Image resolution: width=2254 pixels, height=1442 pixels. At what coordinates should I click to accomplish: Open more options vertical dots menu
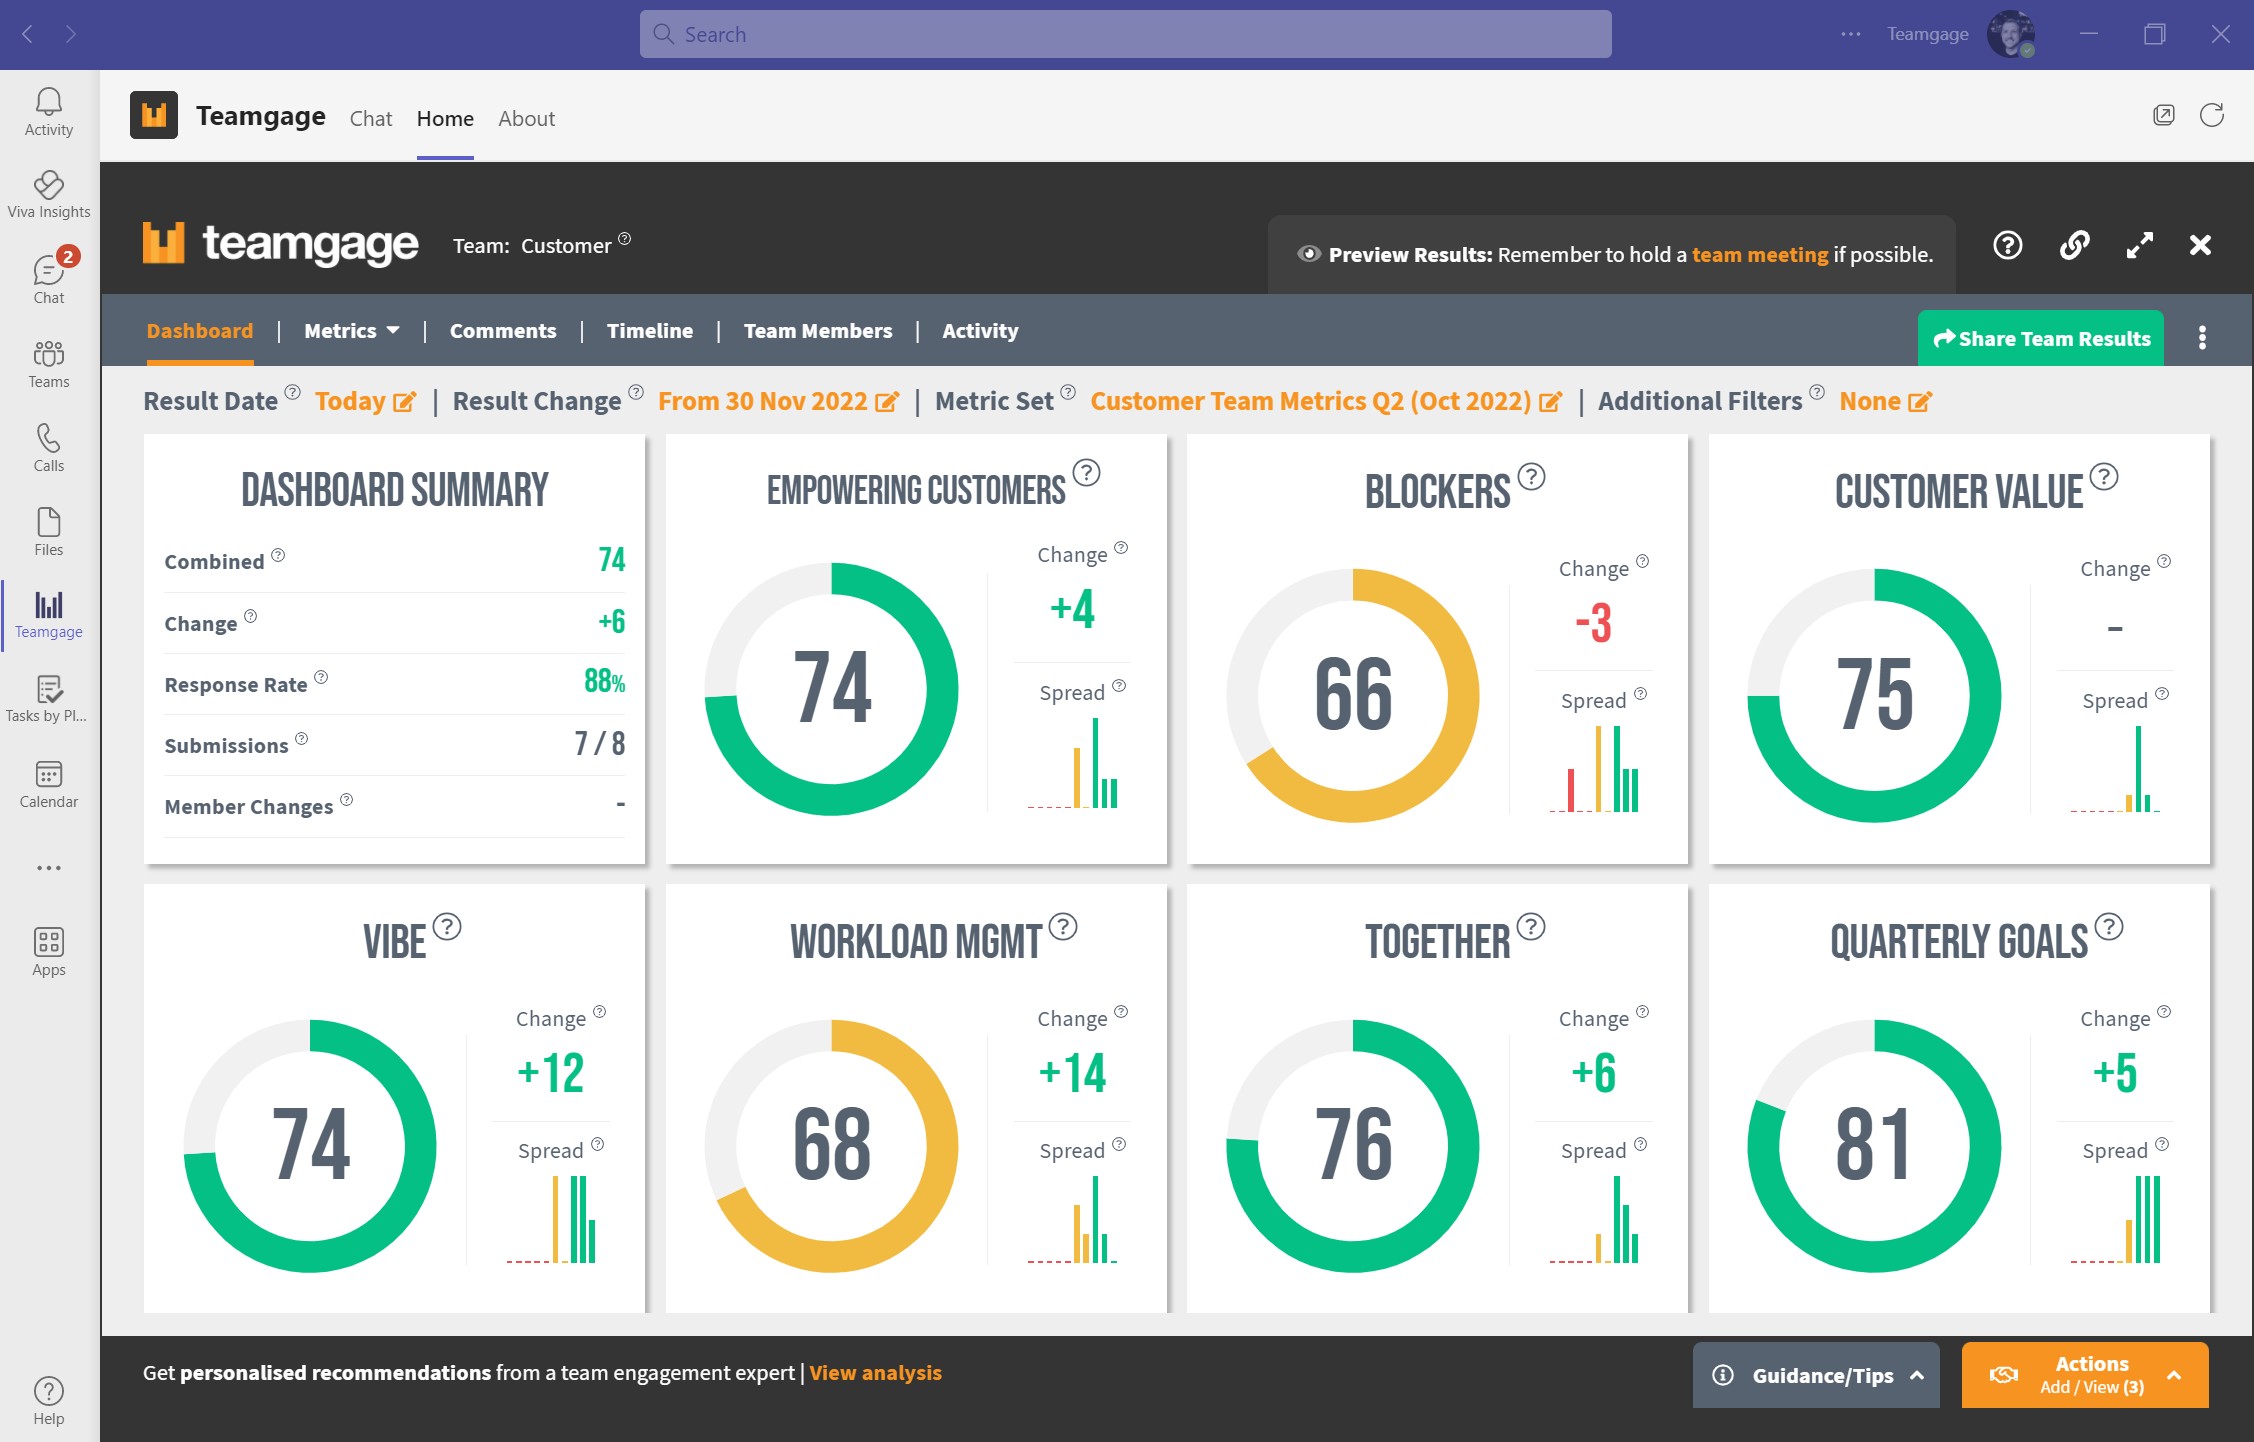[2202, 338]
